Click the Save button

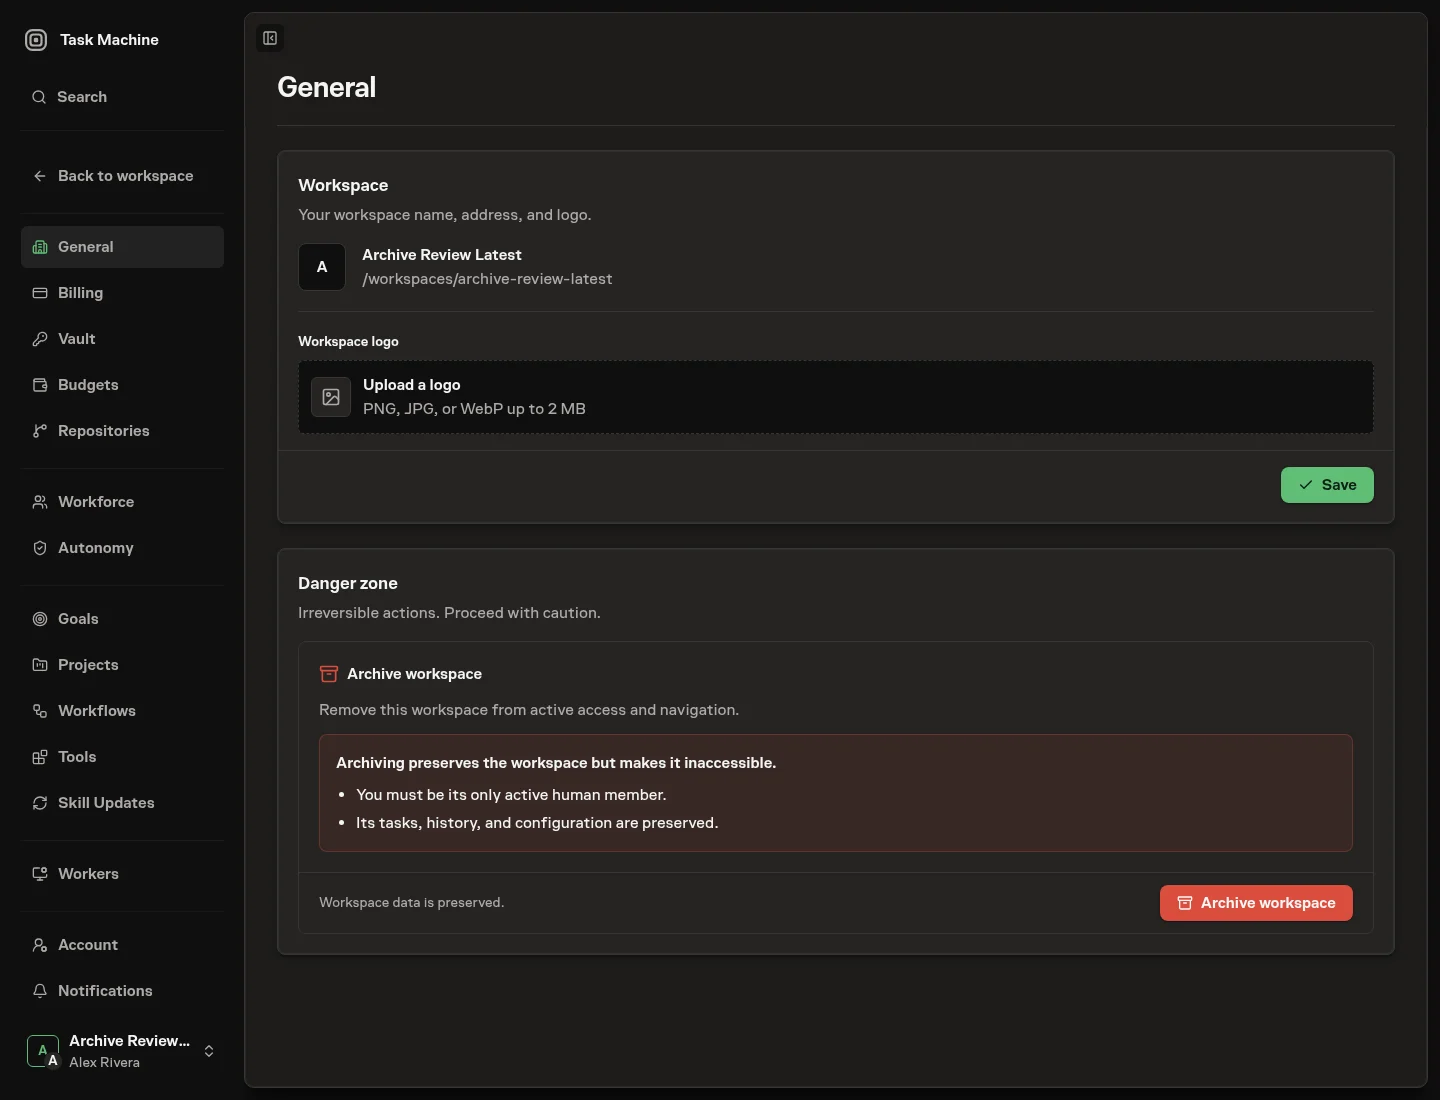[x=1327, y=485]
